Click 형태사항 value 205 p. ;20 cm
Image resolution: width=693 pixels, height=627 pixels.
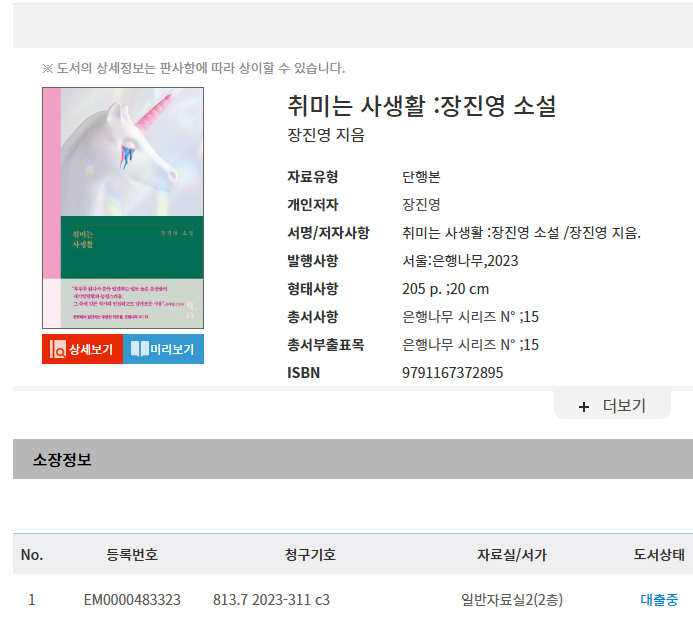(446, 289)
